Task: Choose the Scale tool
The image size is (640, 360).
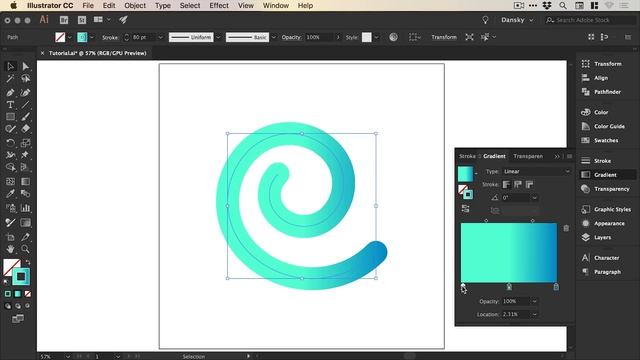Action: coord(25,143)
